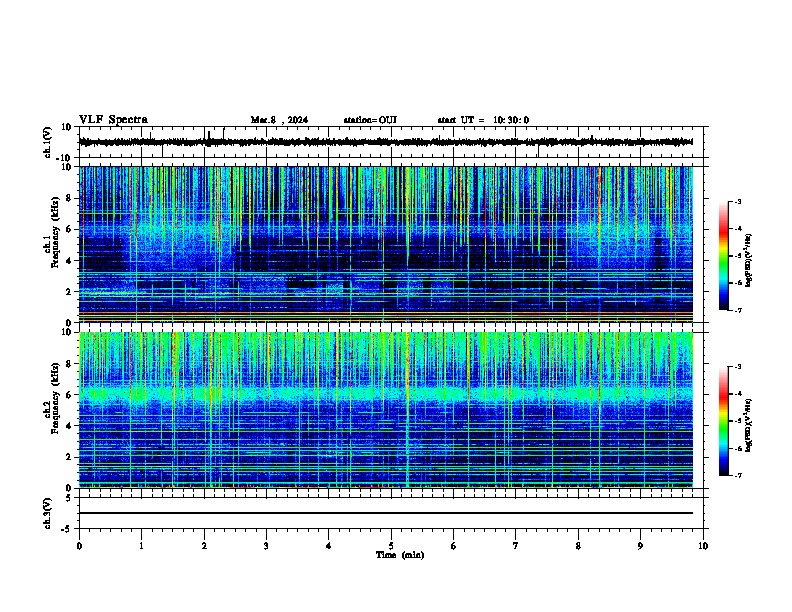Click the color scale bar beside ch.2 spectrogram
This screenshot has width=792, height=612.
pos(724,421)
